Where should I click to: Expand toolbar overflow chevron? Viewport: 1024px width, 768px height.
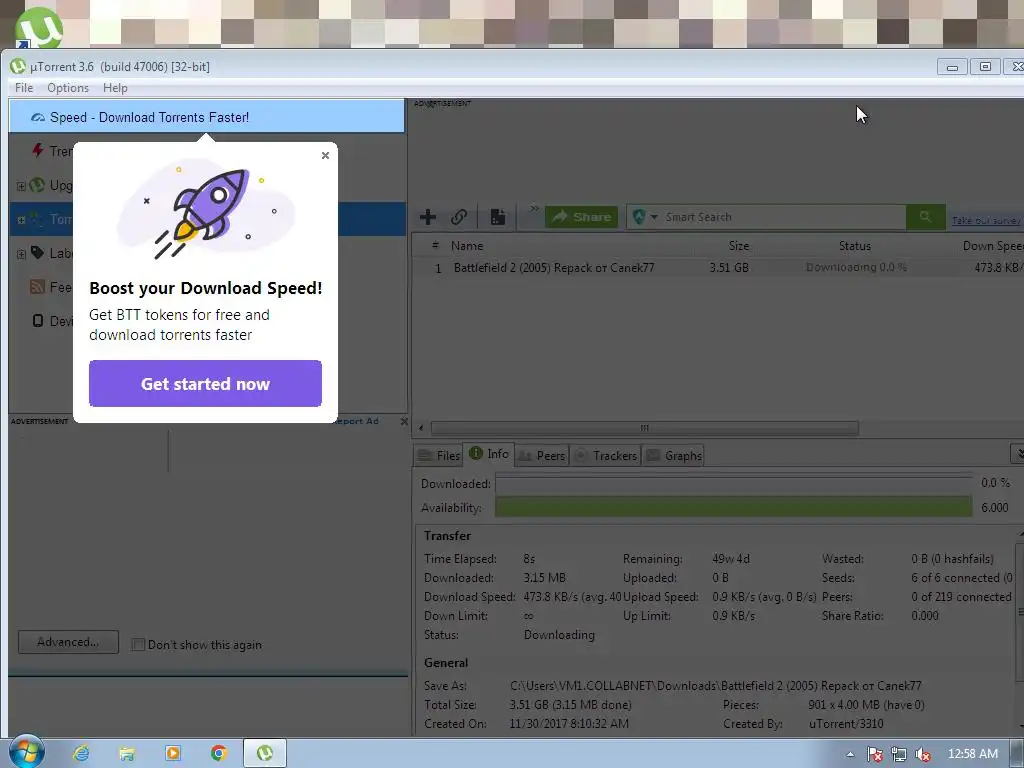pos(534,209)
